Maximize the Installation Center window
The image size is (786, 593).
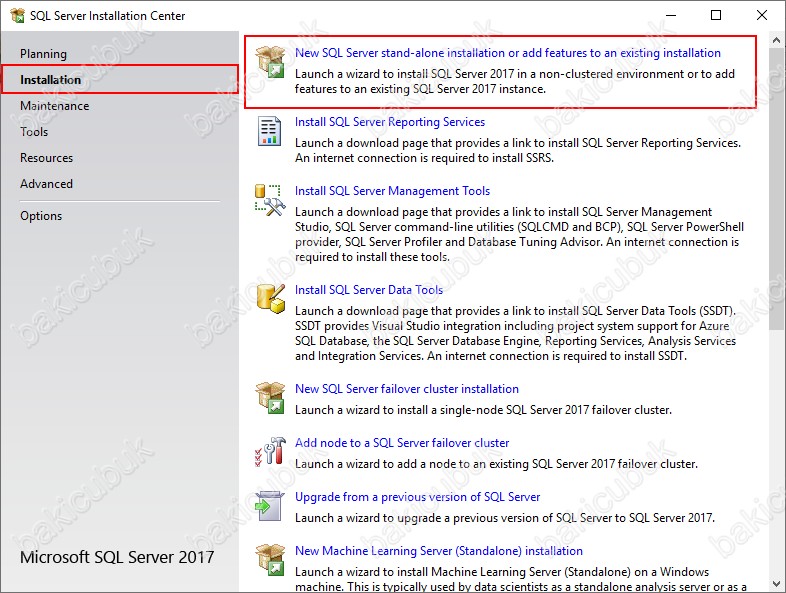716,15
